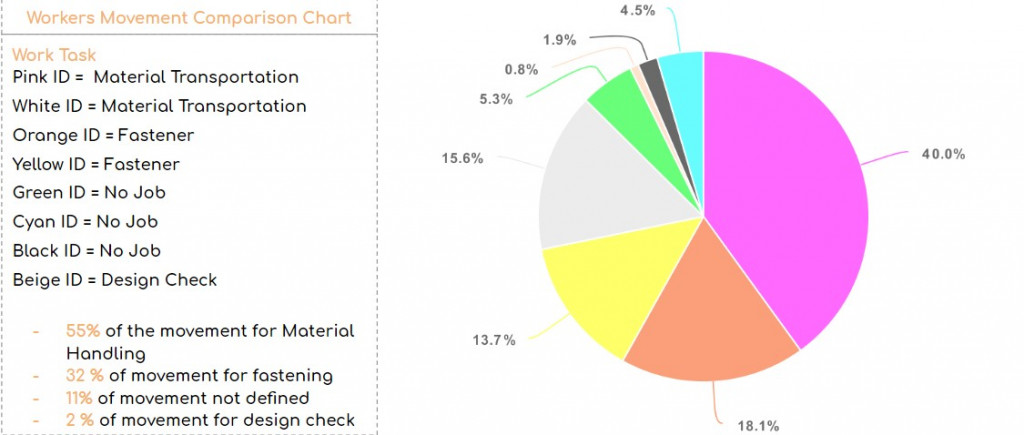The height and width of the screenshot is (435, 1024).
Task: Click the Beige ID Design Check line
Action: click(x=114, y=280)
